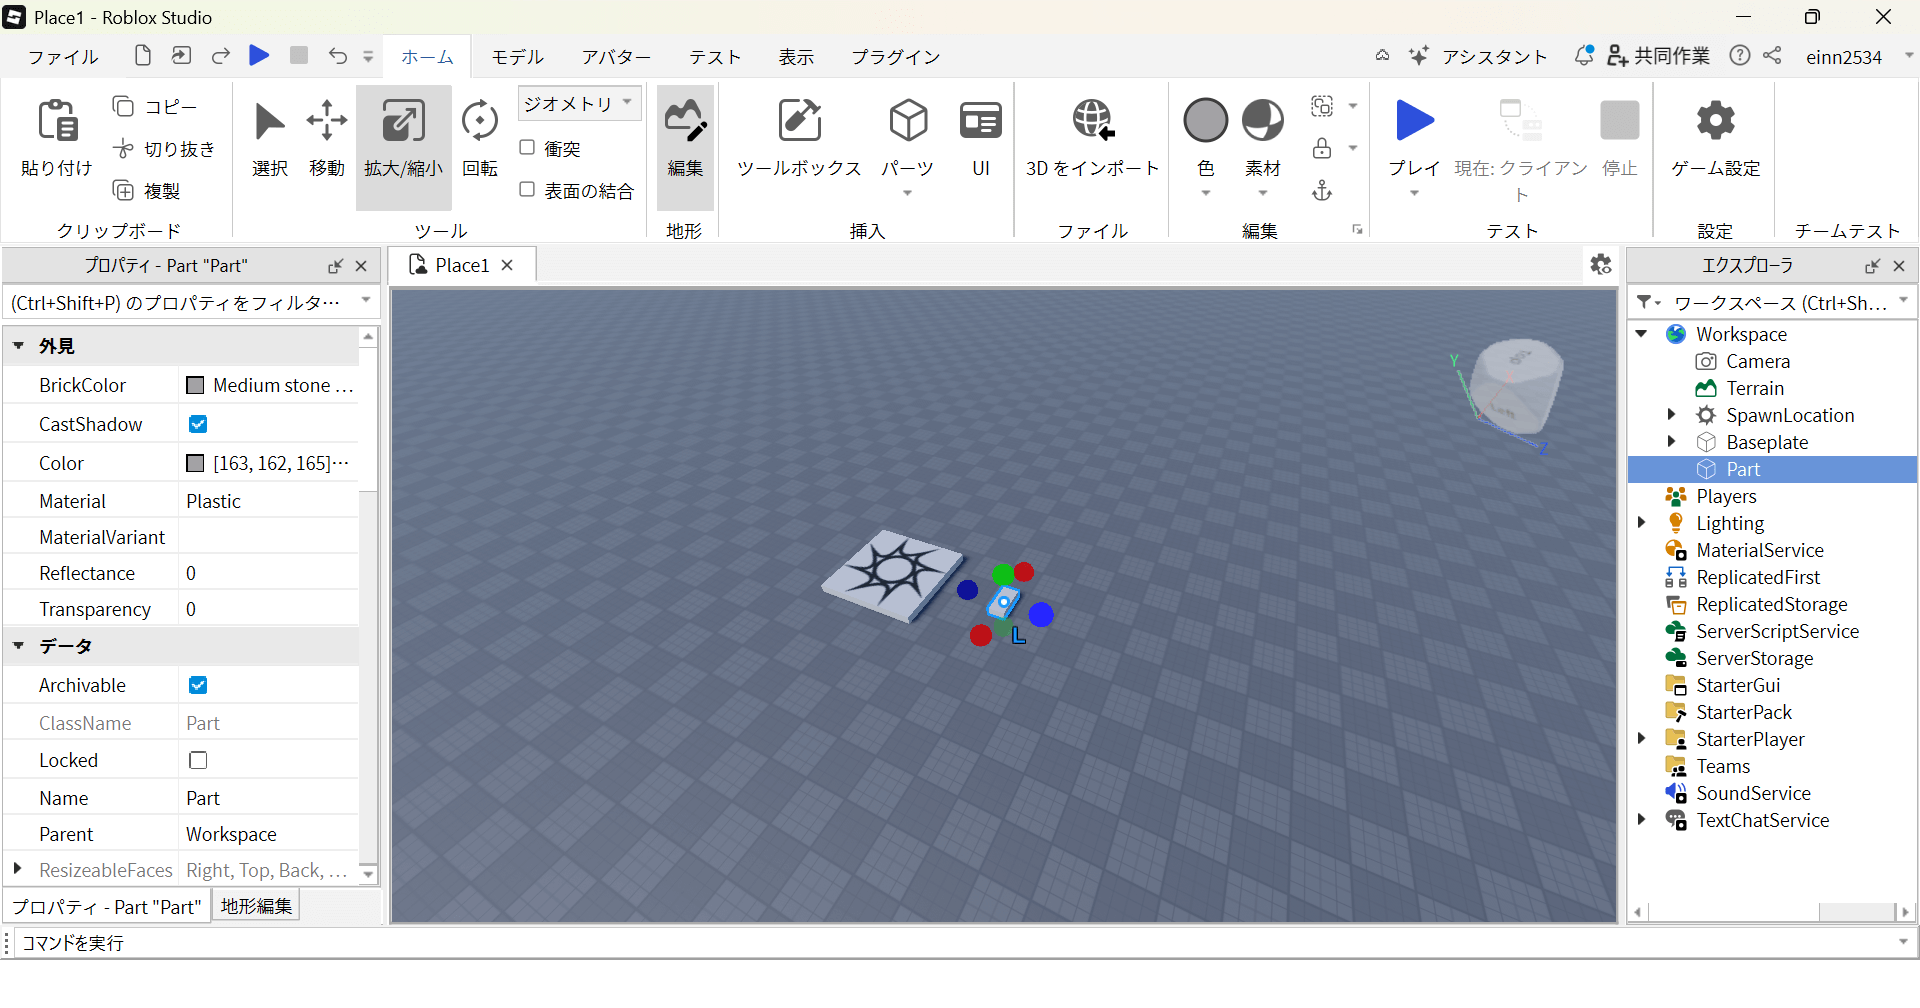Expand the StarterPlayer node

tap(1641, 738)
